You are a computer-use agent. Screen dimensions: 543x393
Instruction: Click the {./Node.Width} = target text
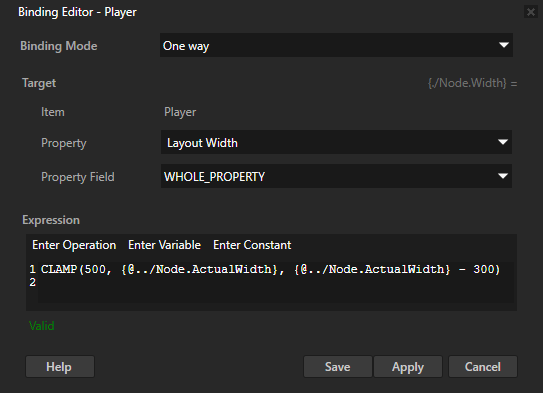point(472,83)
